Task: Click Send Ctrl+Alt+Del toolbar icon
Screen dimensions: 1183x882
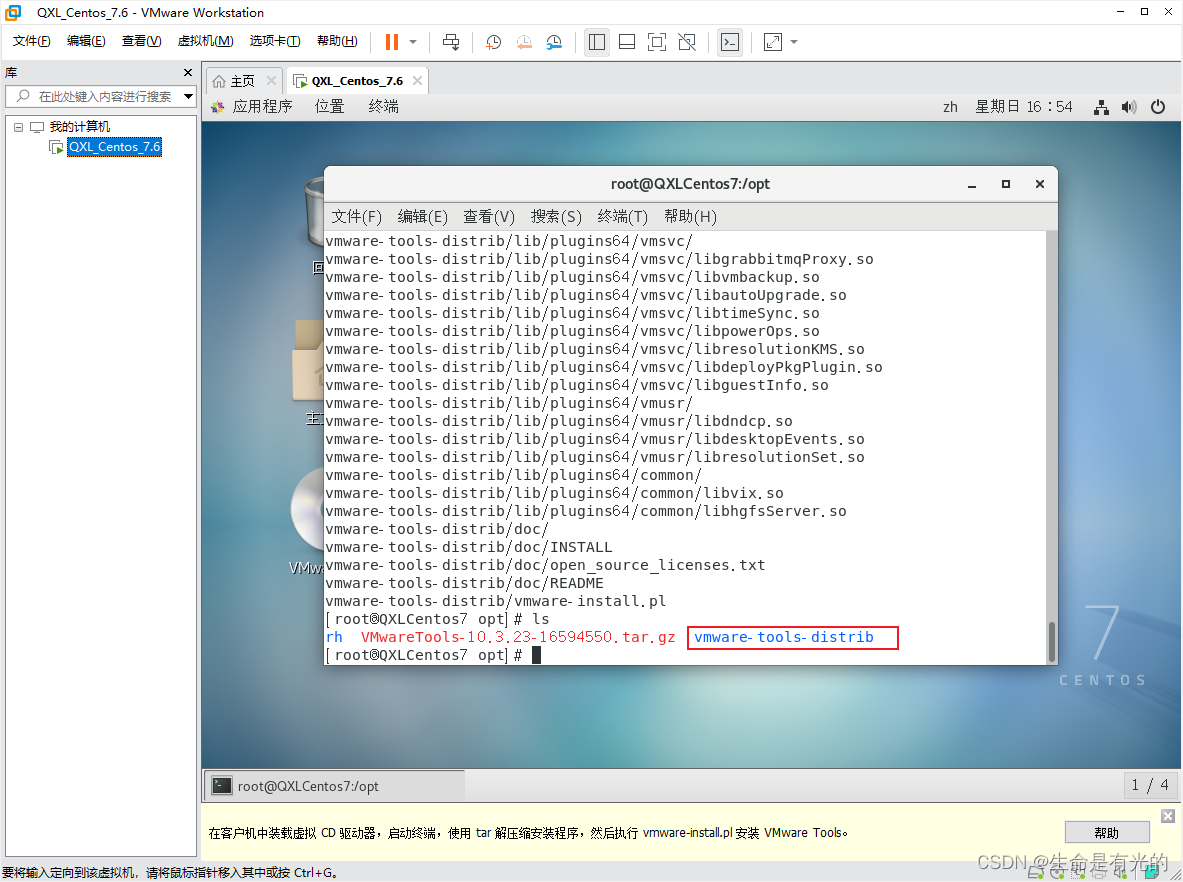Action: [x=451, y=42]
